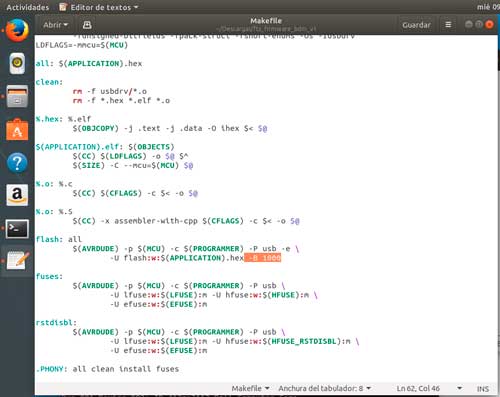
Task: Open the Help question mark icon
Action: [17, 163]
